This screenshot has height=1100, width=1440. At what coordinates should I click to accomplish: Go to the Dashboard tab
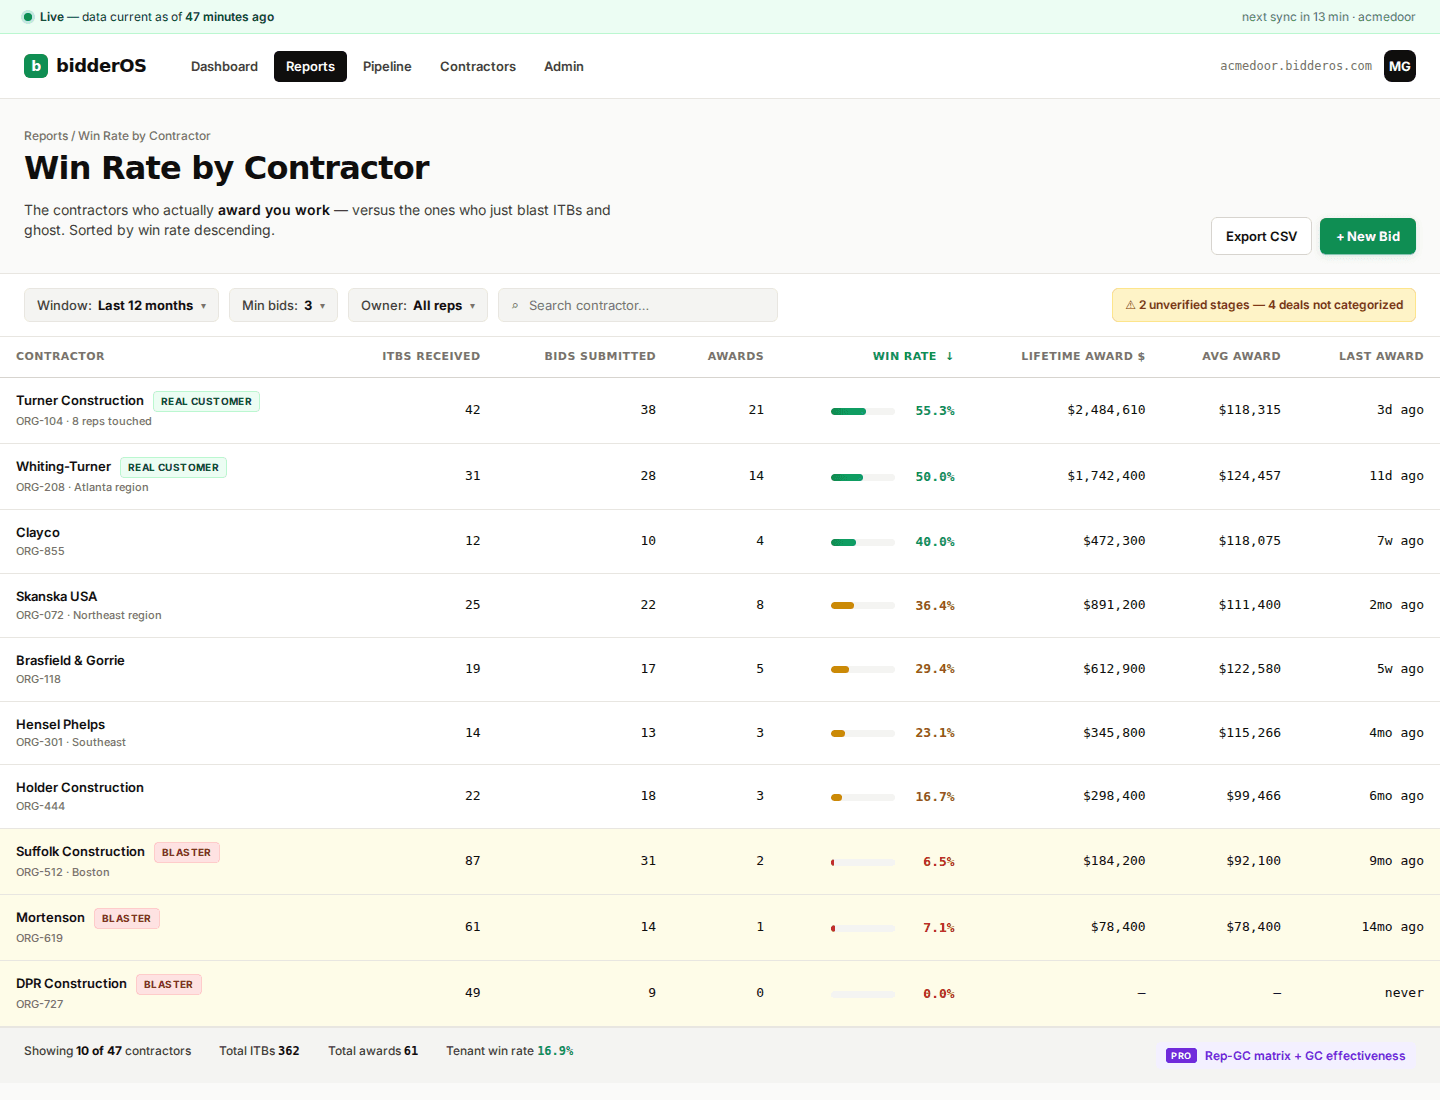[x=224, y=66]
